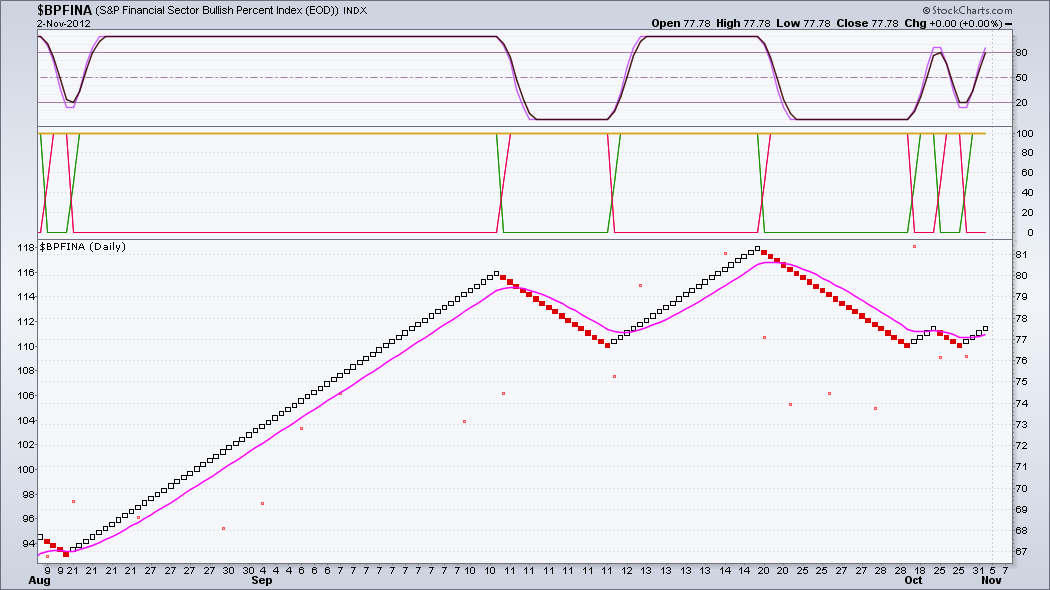Click the 110 label on the left price axis
The image size is (1050, 590).
coord(25,346)
